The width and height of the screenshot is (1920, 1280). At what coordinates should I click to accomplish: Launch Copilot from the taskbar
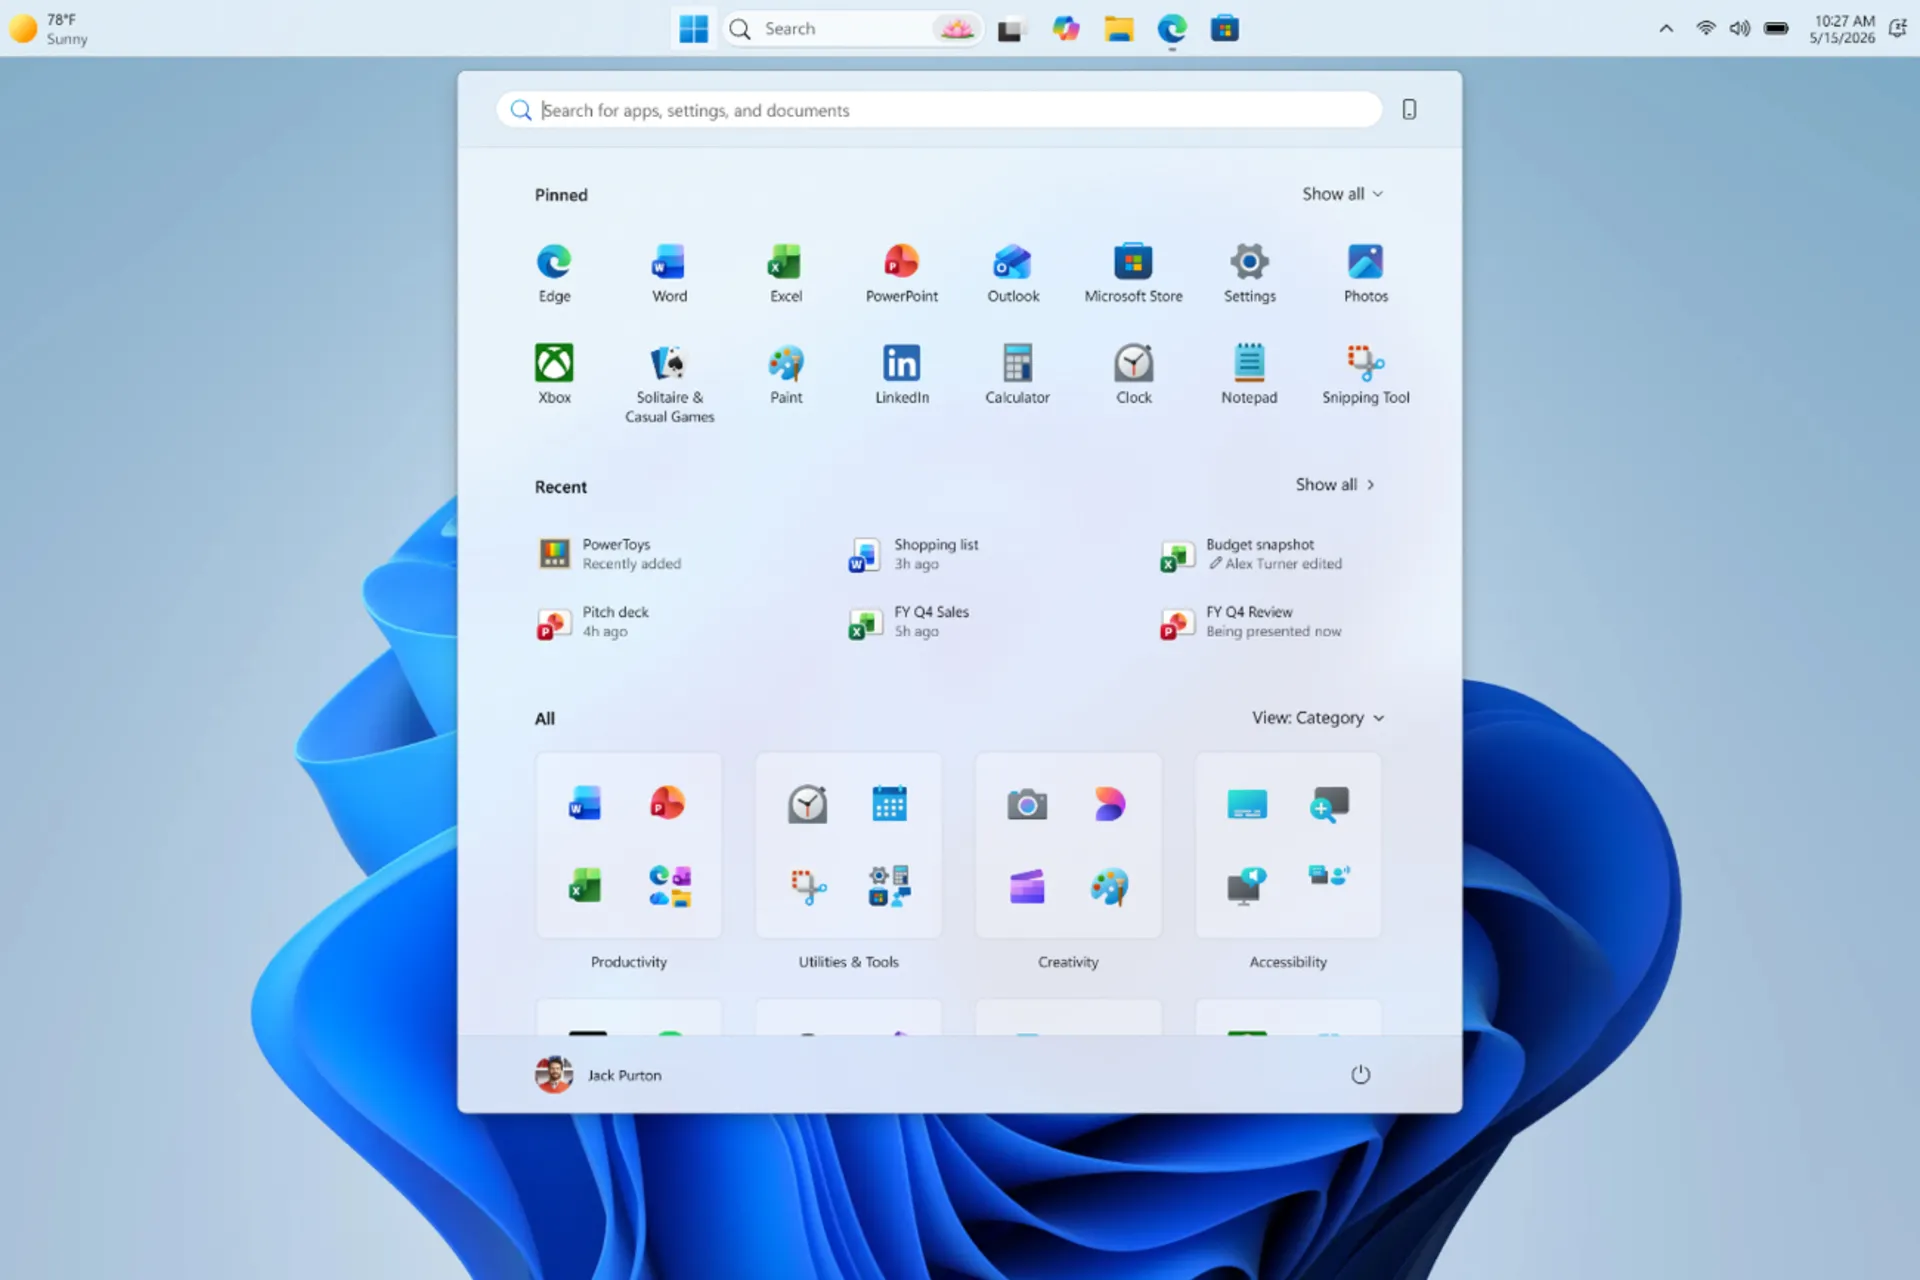pyautogui.click(x=1065, y=29)
